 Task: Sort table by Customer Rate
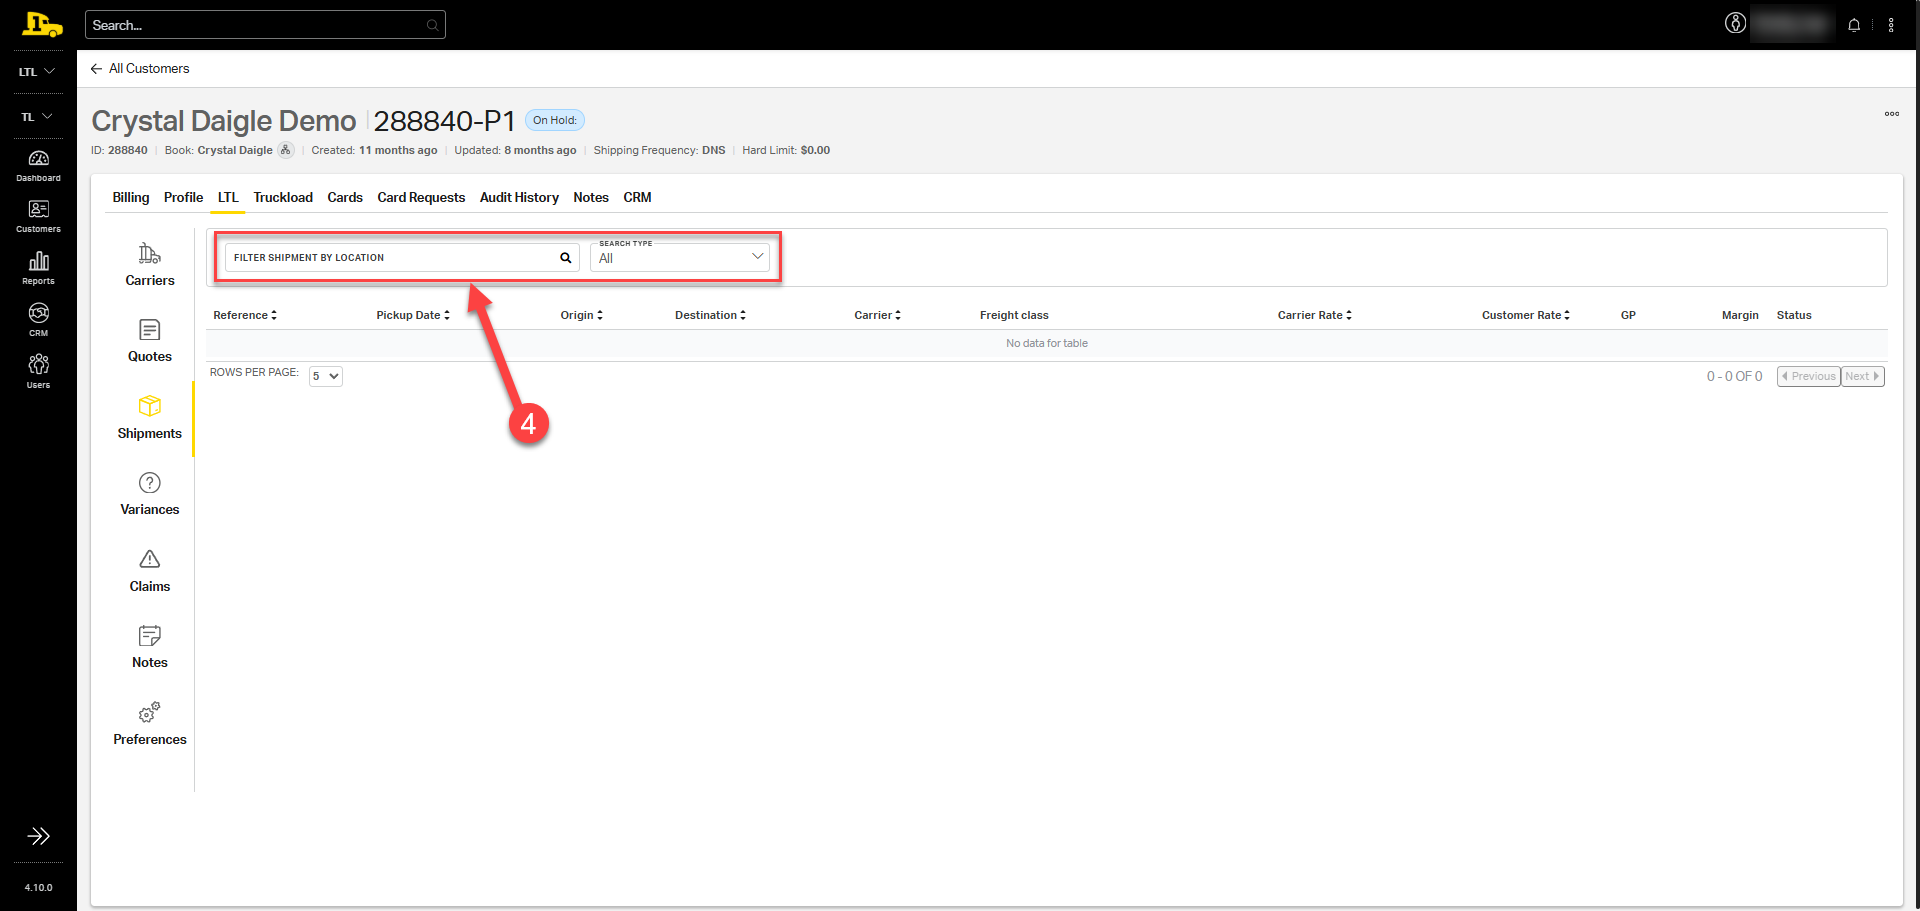click(x=1525, y=315)
